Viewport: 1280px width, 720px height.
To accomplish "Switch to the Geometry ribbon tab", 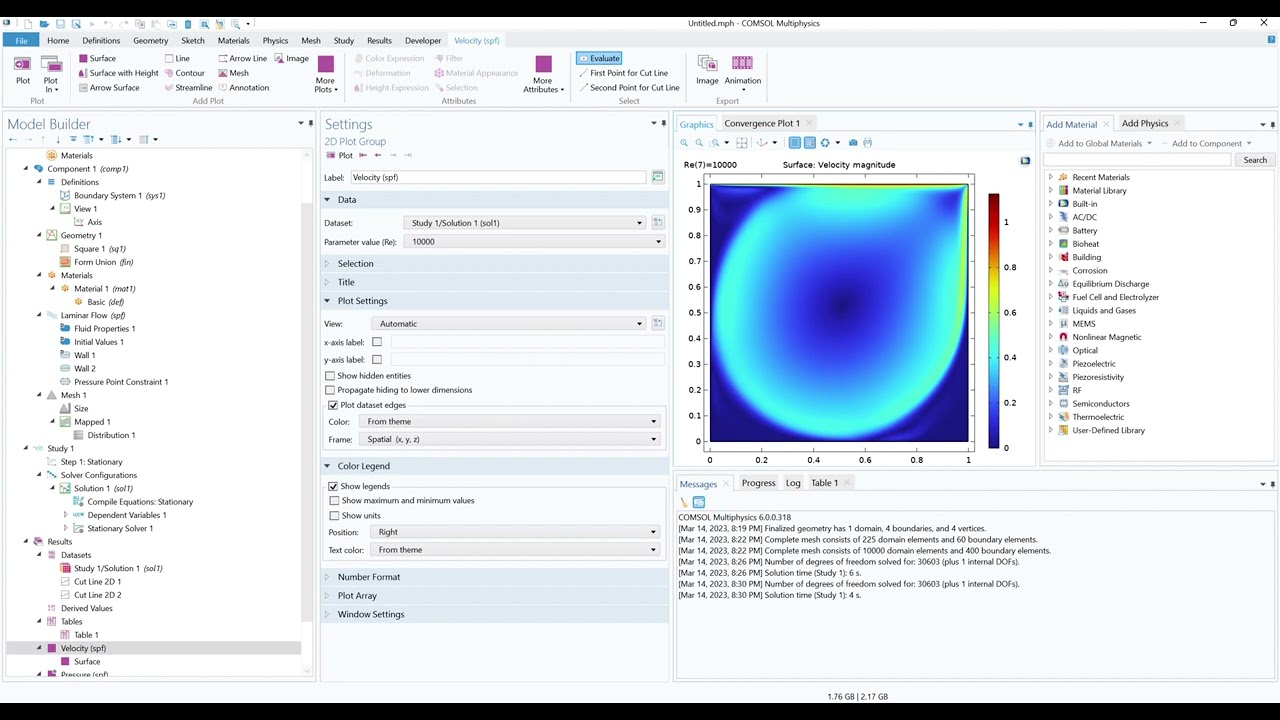I will [150, 41].
